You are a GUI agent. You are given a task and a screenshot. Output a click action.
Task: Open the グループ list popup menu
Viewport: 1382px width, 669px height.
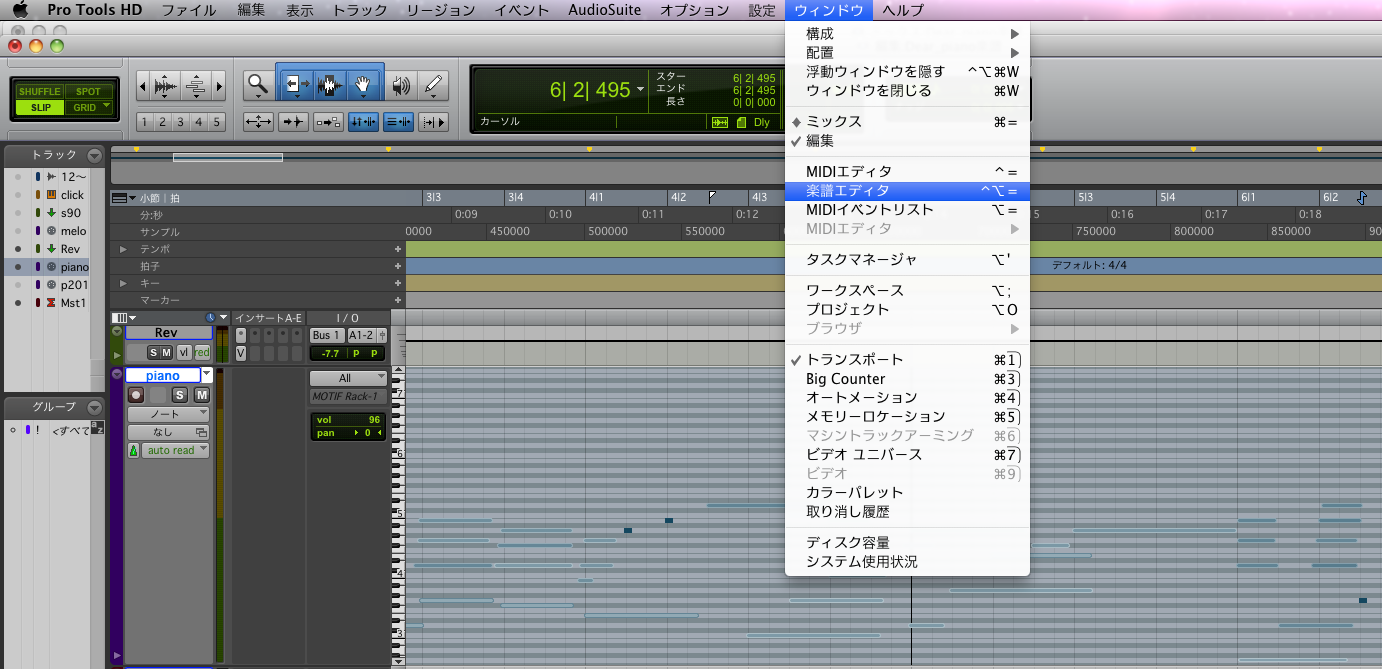click(94, 407)
